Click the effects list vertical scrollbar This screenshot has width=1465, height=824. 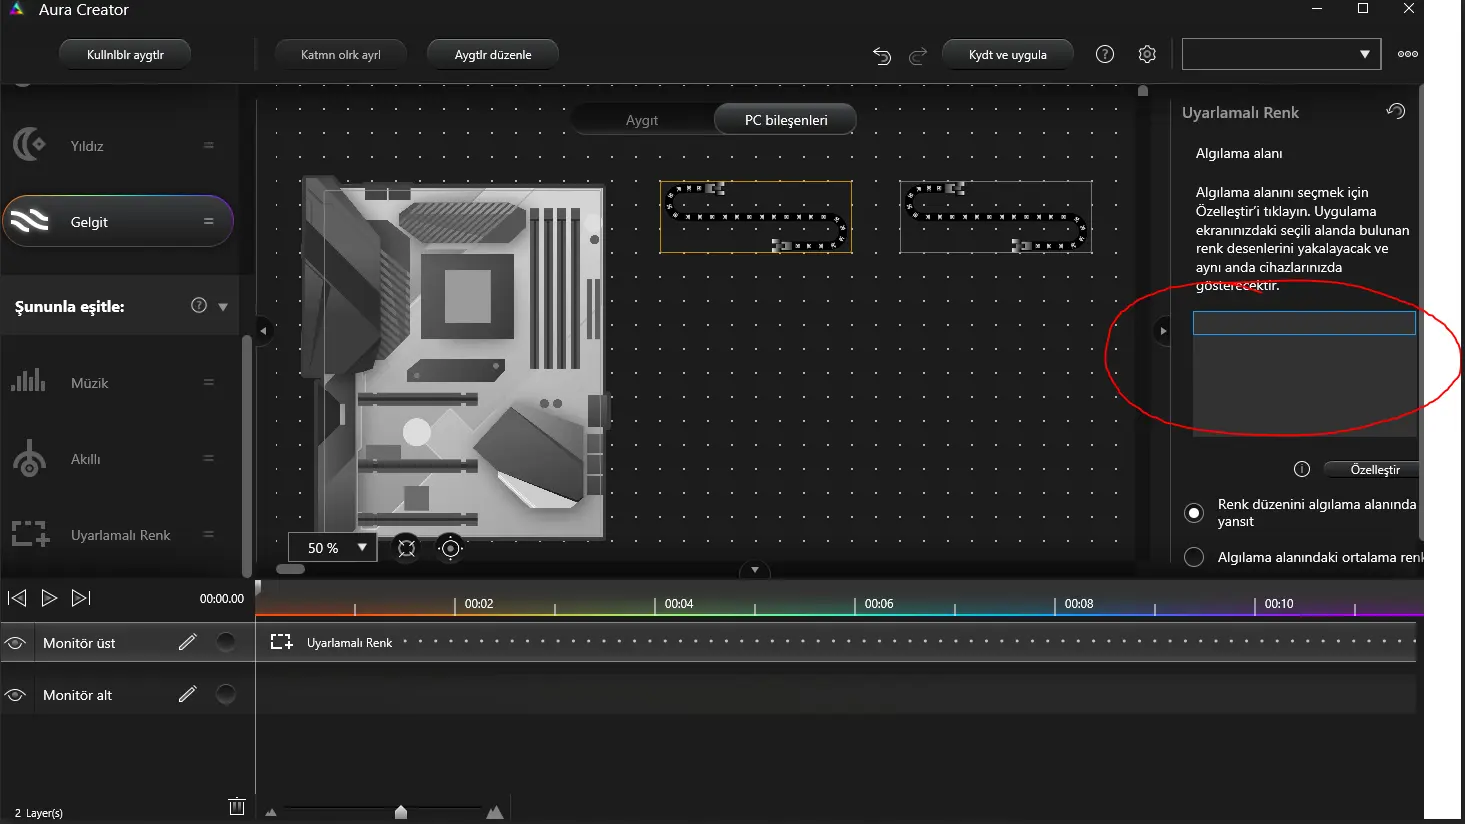(x=246, y=455)
